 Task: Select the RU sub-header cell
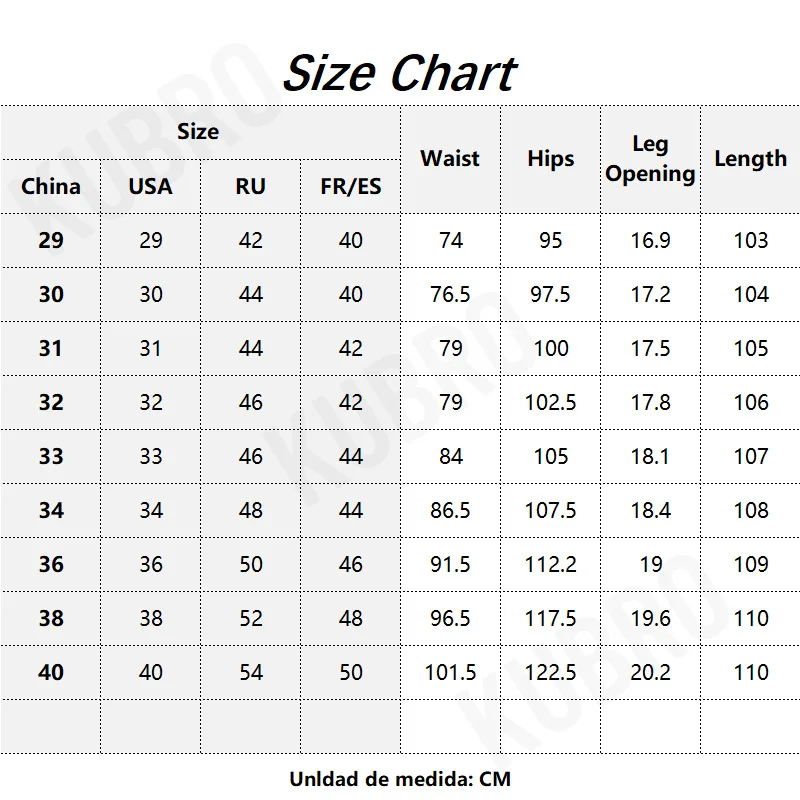coord(251,186)
